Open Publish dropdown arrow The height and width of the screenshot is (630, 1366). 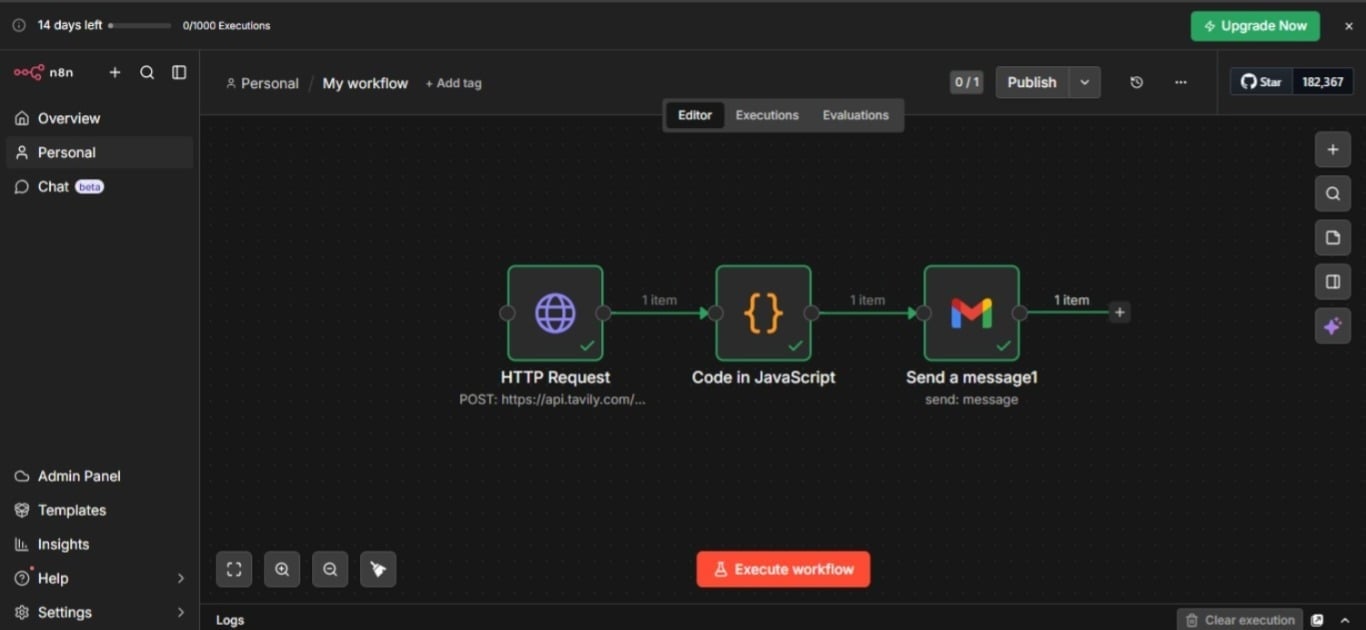[1085, 82]
